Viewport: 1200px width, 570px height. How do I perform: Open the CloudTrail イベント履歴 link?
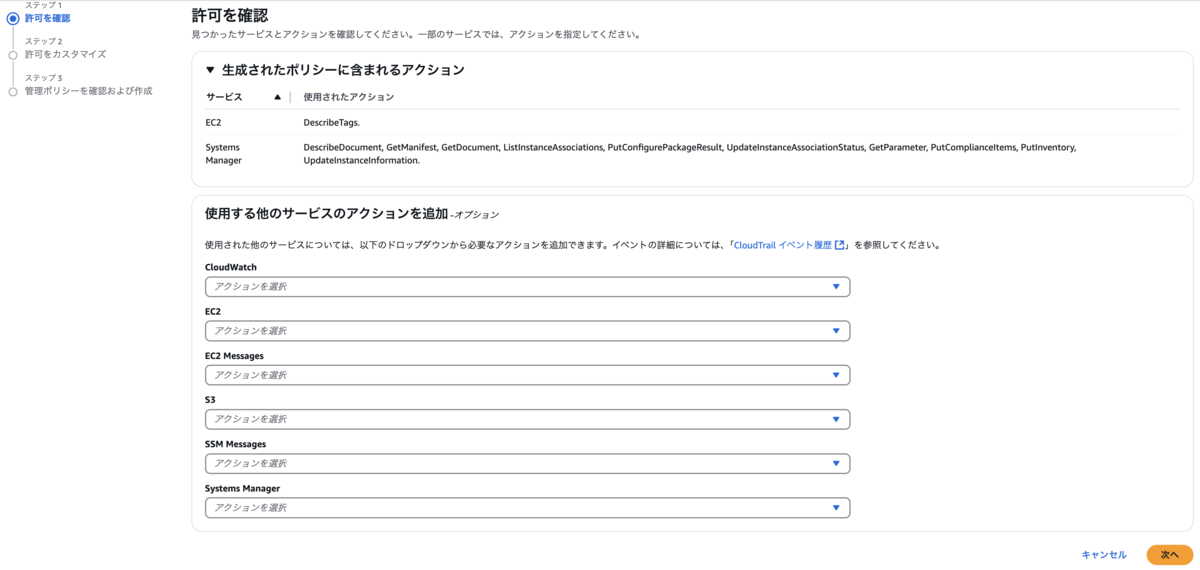[x=790, y=244]
